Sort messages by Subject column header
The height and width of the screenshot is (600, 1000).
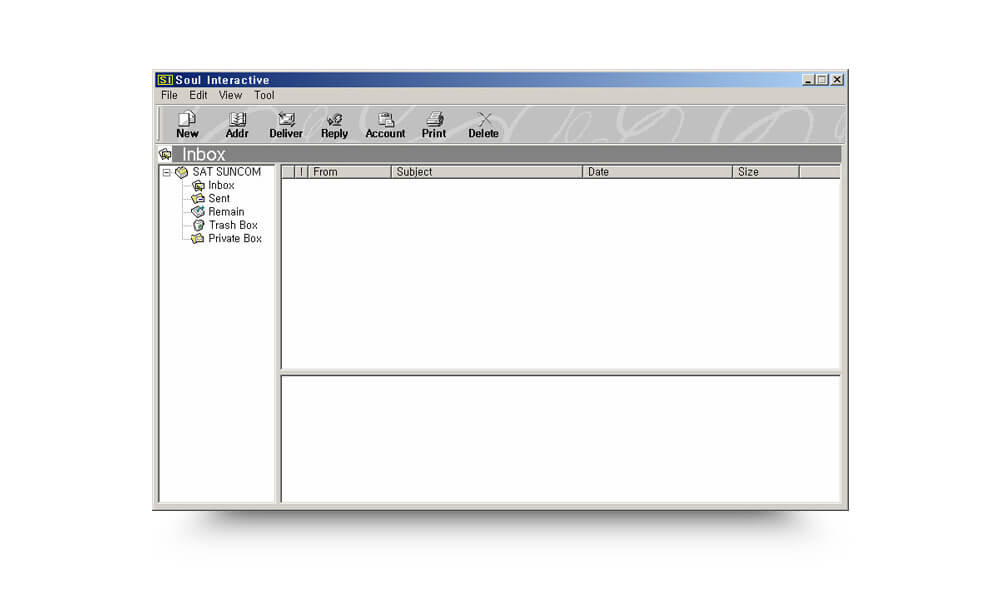click(x=487, y=172)
